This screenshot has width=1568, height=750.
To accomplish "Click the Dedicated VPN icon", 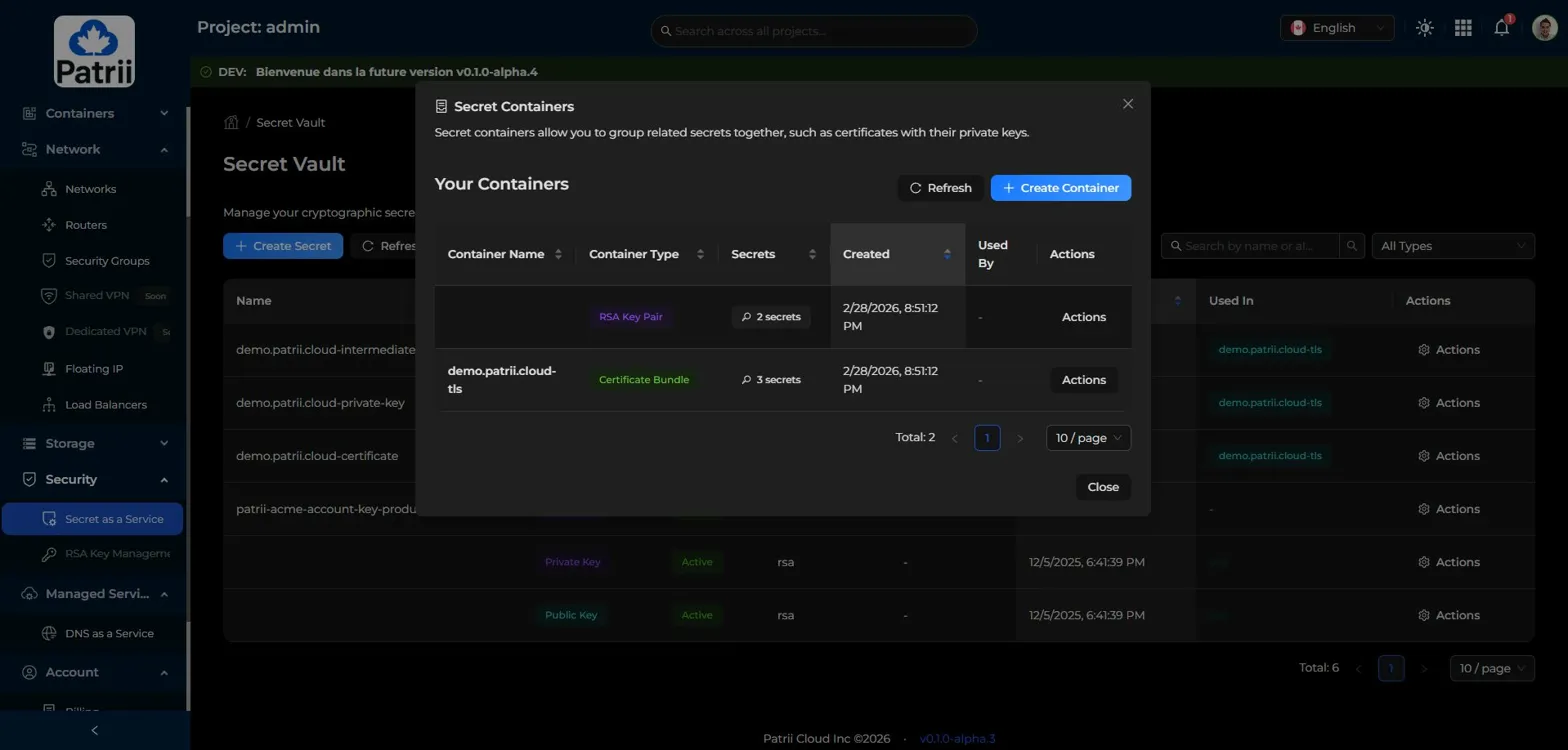I will (48, 332).
